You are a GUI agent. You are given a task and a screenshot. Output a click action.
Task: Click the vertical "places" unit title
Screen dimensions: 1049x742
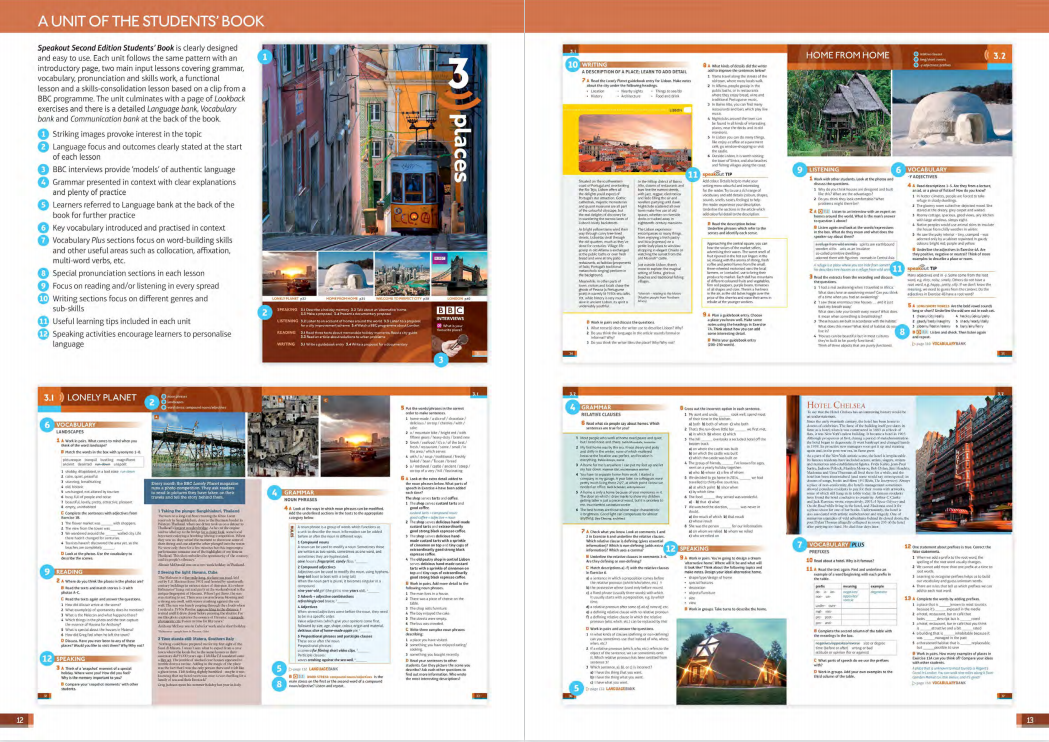458,148
